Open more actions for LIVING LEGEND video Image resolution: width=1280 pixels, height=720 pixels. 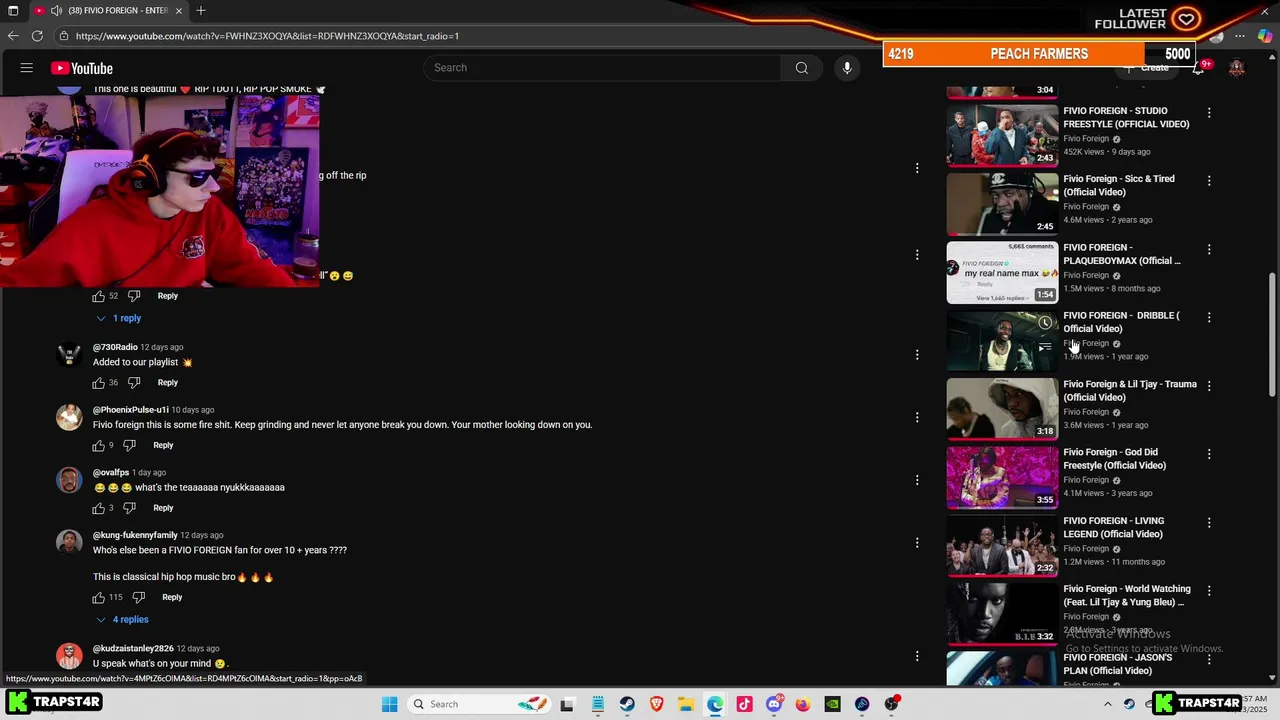(1209, 523)
